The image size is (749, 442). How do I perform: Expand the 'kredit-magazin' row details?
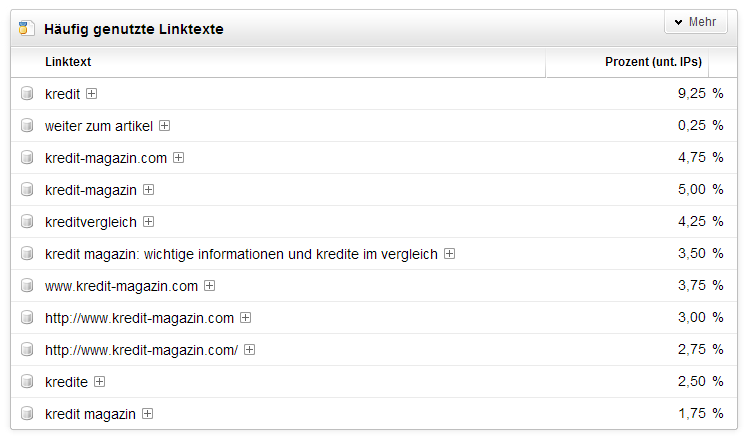tap(148, 190)
